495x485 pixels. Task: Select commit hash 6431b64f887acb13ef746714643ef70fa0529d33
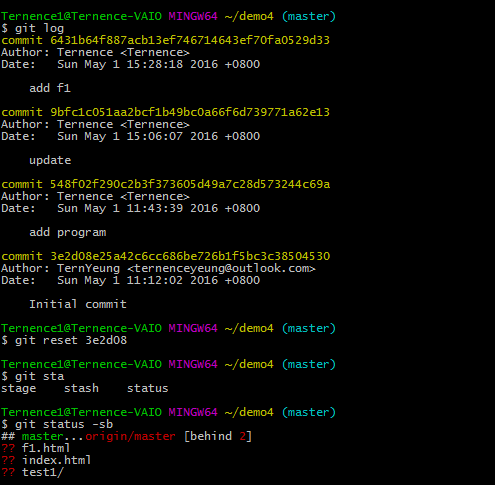tap(190, 40)
